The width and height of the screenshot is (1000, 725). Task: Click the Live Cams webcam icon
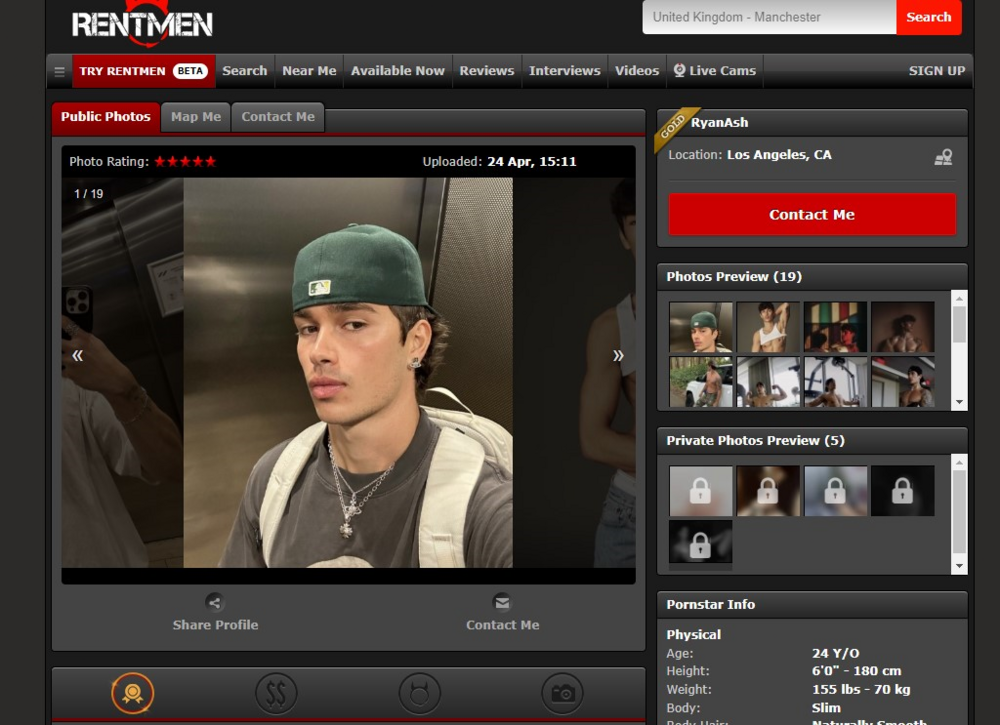coord(680,71)
